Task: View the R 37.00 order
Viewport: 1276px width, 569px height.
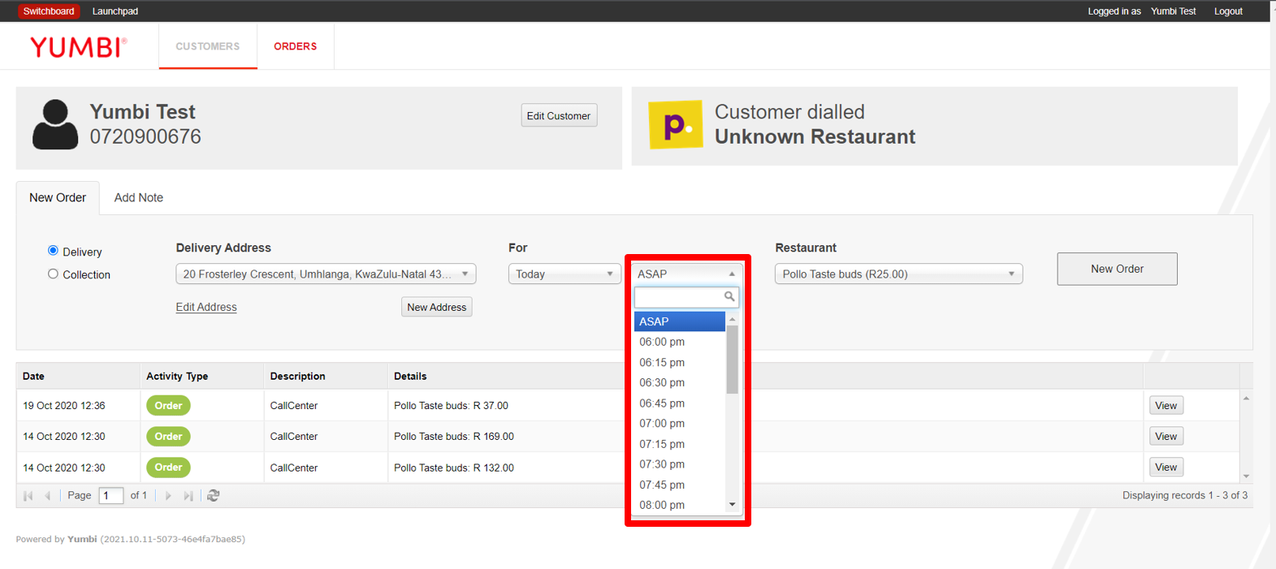Action: [x=1166, y=405]
